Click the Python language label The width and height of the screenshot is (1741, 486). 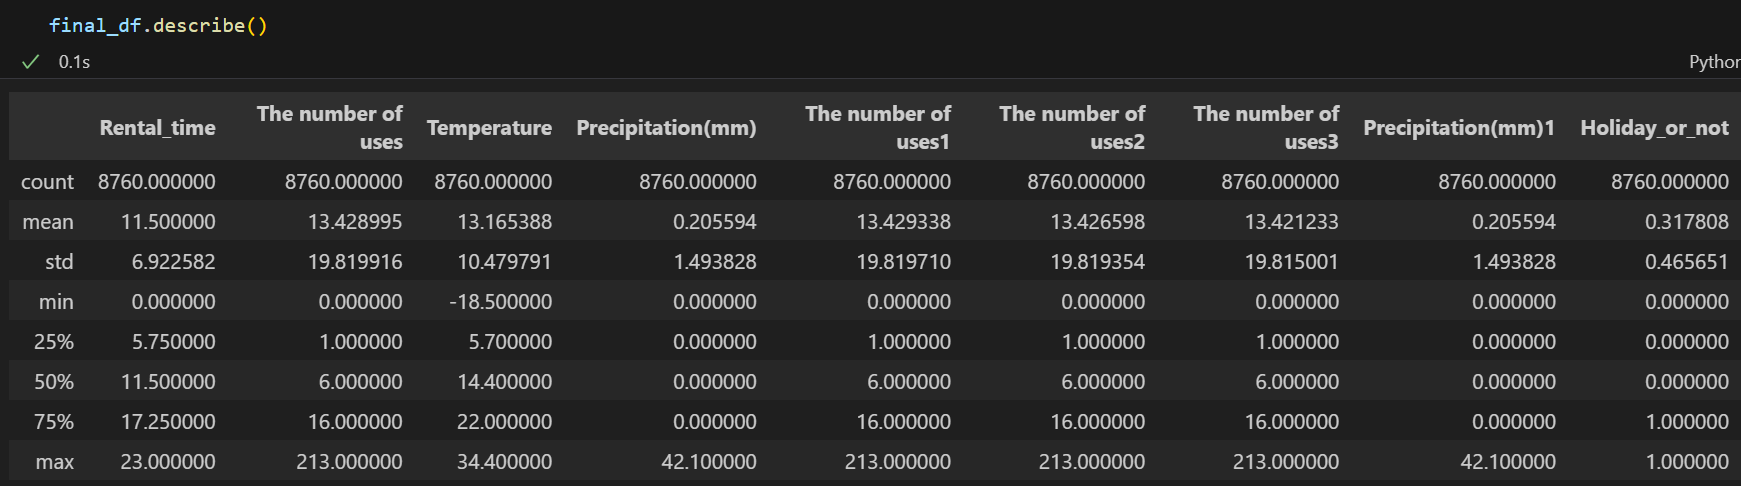click(1714, 62)
